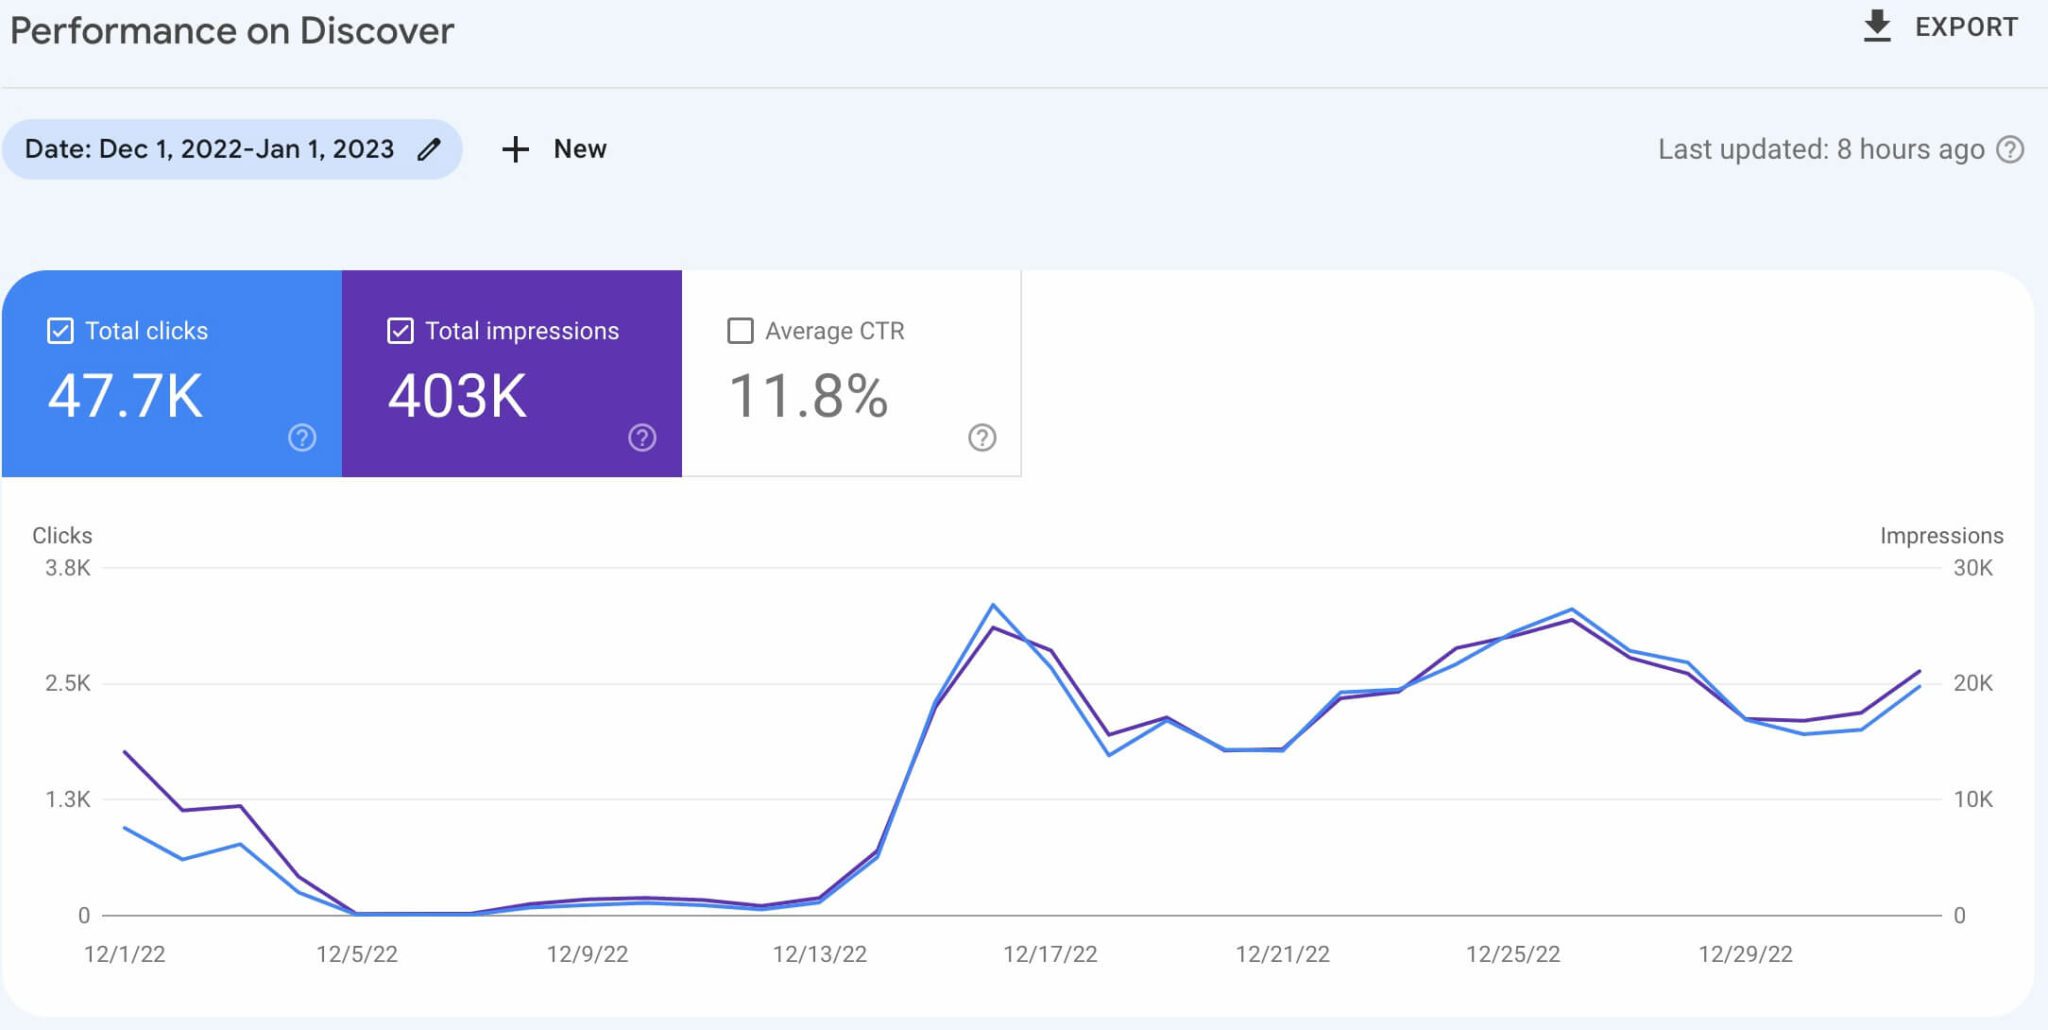The width and height of the screenshot is (2048, 1030).
Task: Uncheck the Total clicks checkbox
Action: click(x=60, y=330)
